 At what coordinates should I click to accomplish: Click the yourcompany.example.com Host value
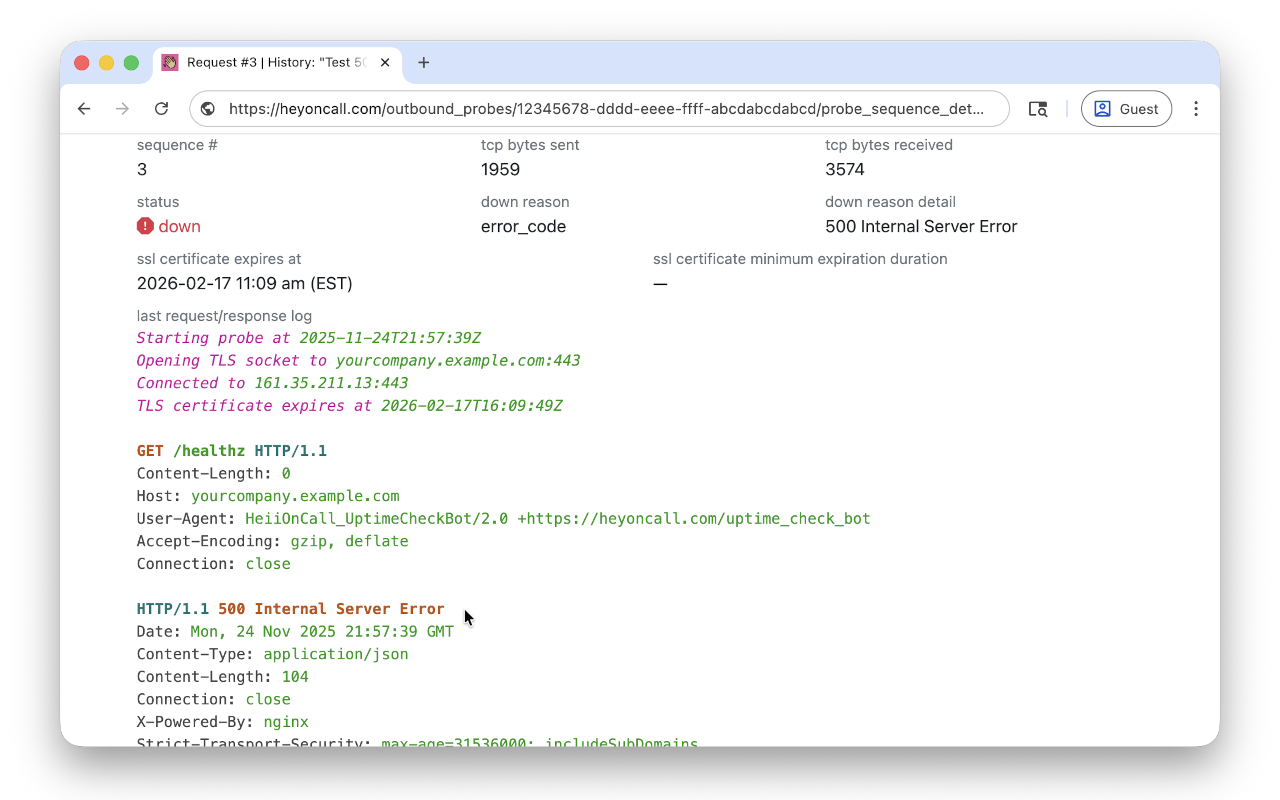pyautogui.click(x=295, y=496)
